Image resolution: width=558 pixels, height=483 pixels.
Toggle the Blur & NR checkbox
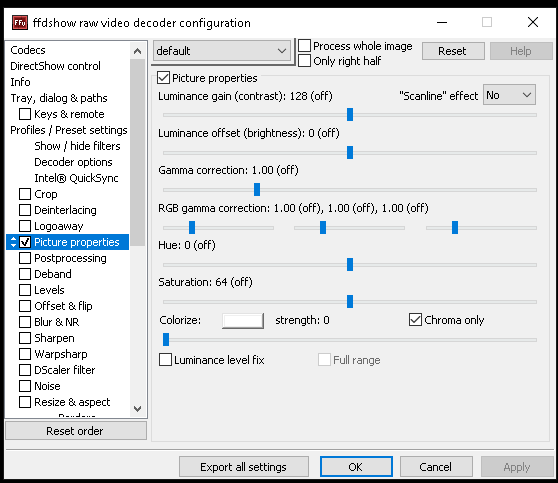point(25,322)
